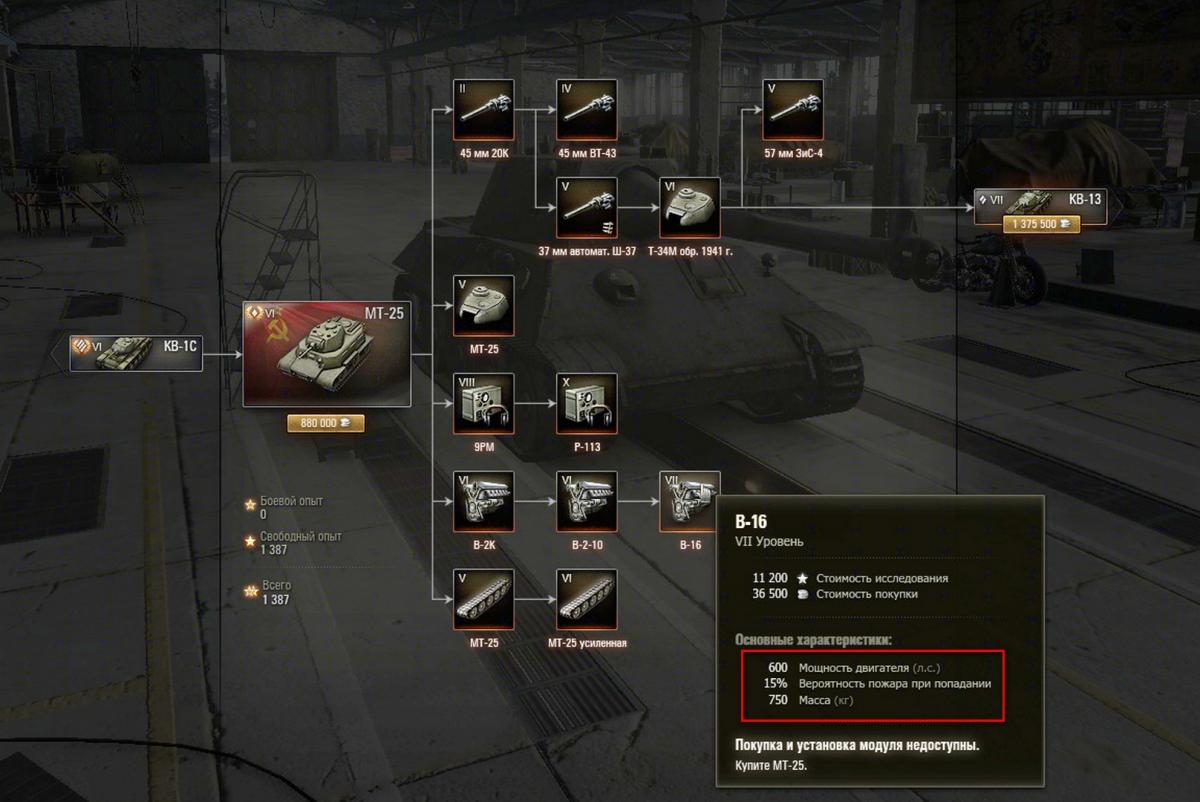Click the 57 мм ЗиС-4 gun icon
Viewport: 1200px width, 802px height.
coord(793,110)
